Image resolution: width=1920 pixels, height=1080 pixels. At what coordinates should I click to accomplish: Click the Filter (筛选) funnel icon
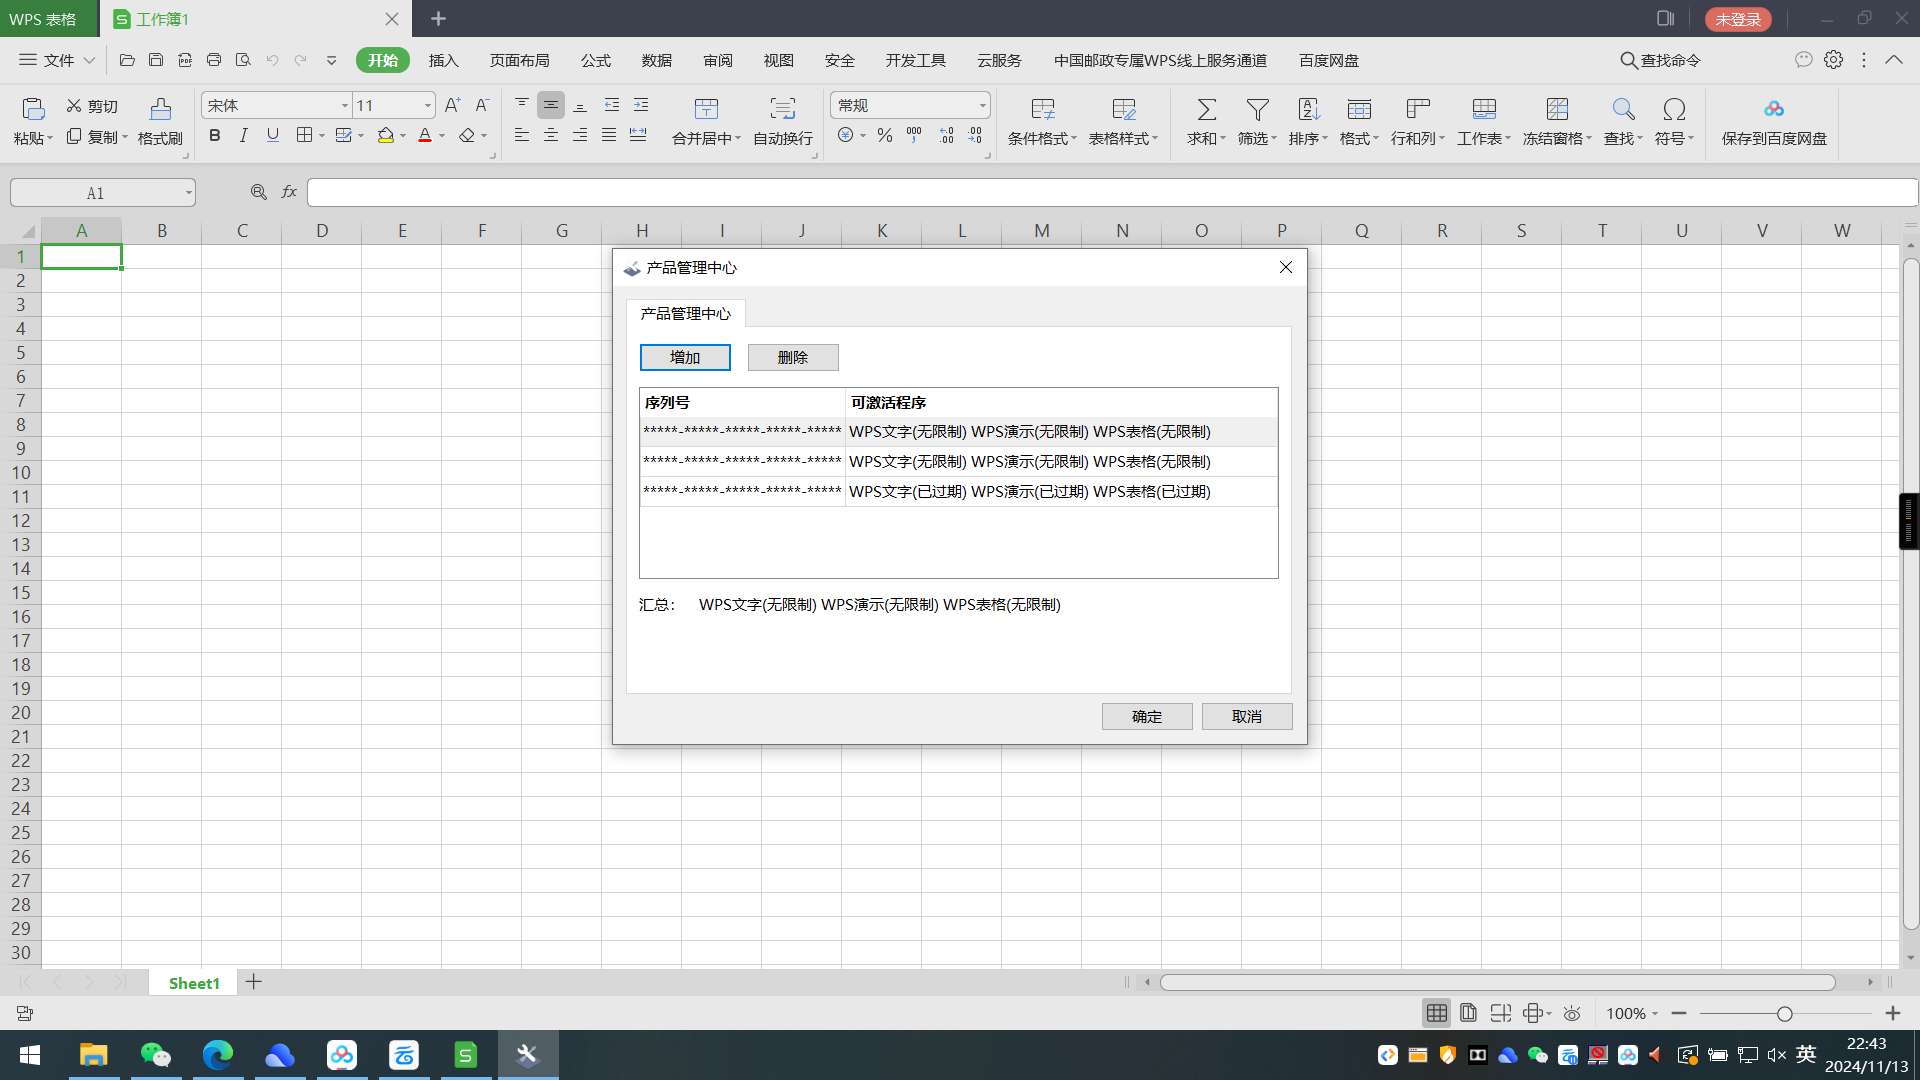pos(1257,109)
